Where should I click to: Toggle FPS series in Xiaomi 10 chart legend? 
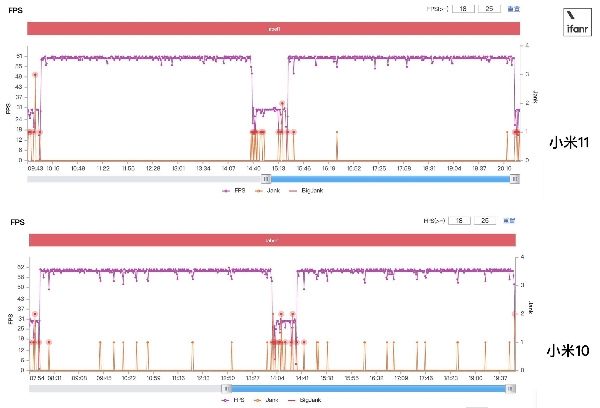233,400
